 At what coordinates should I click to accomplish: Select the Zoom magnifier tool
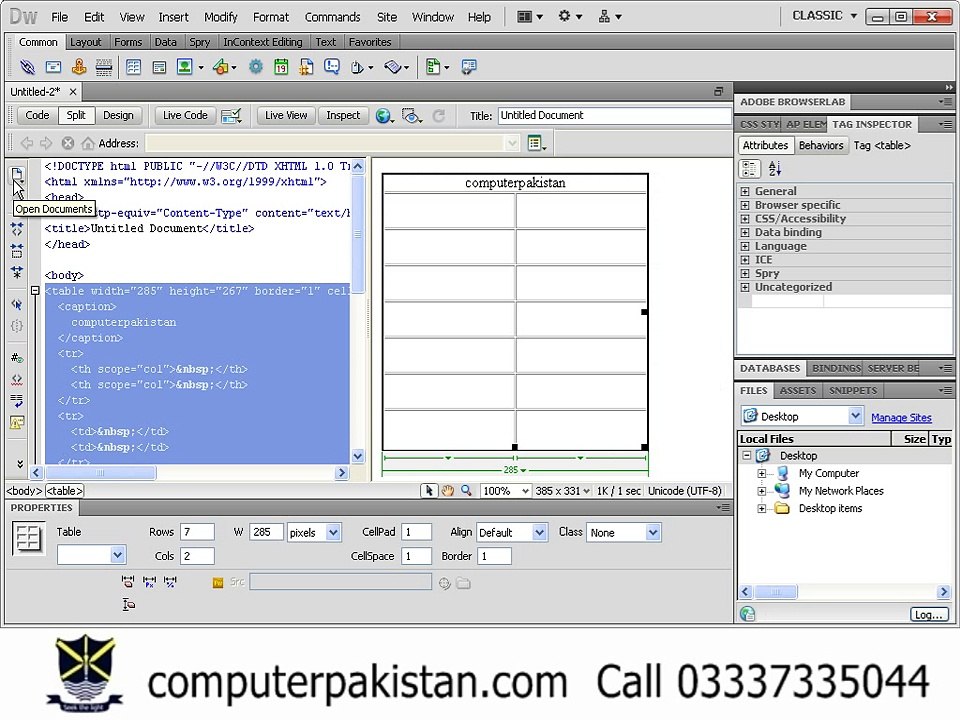click(467, 490)
